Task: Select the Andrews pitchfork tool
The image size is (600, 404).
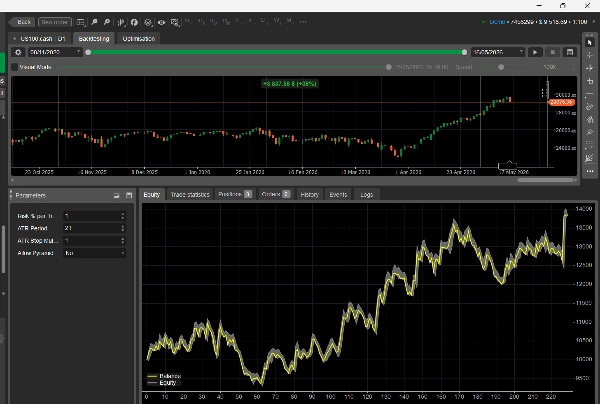Action: 590,119
